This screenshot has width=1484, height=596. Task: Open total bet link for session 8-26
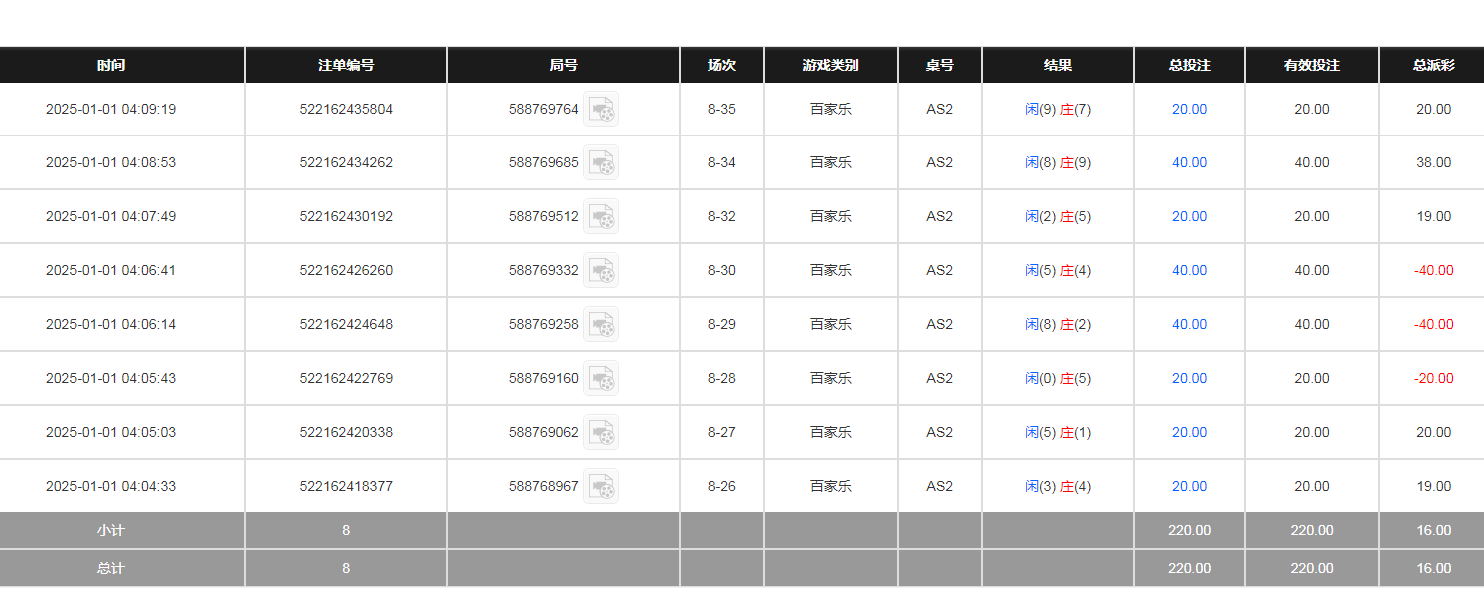point(1189,487)
